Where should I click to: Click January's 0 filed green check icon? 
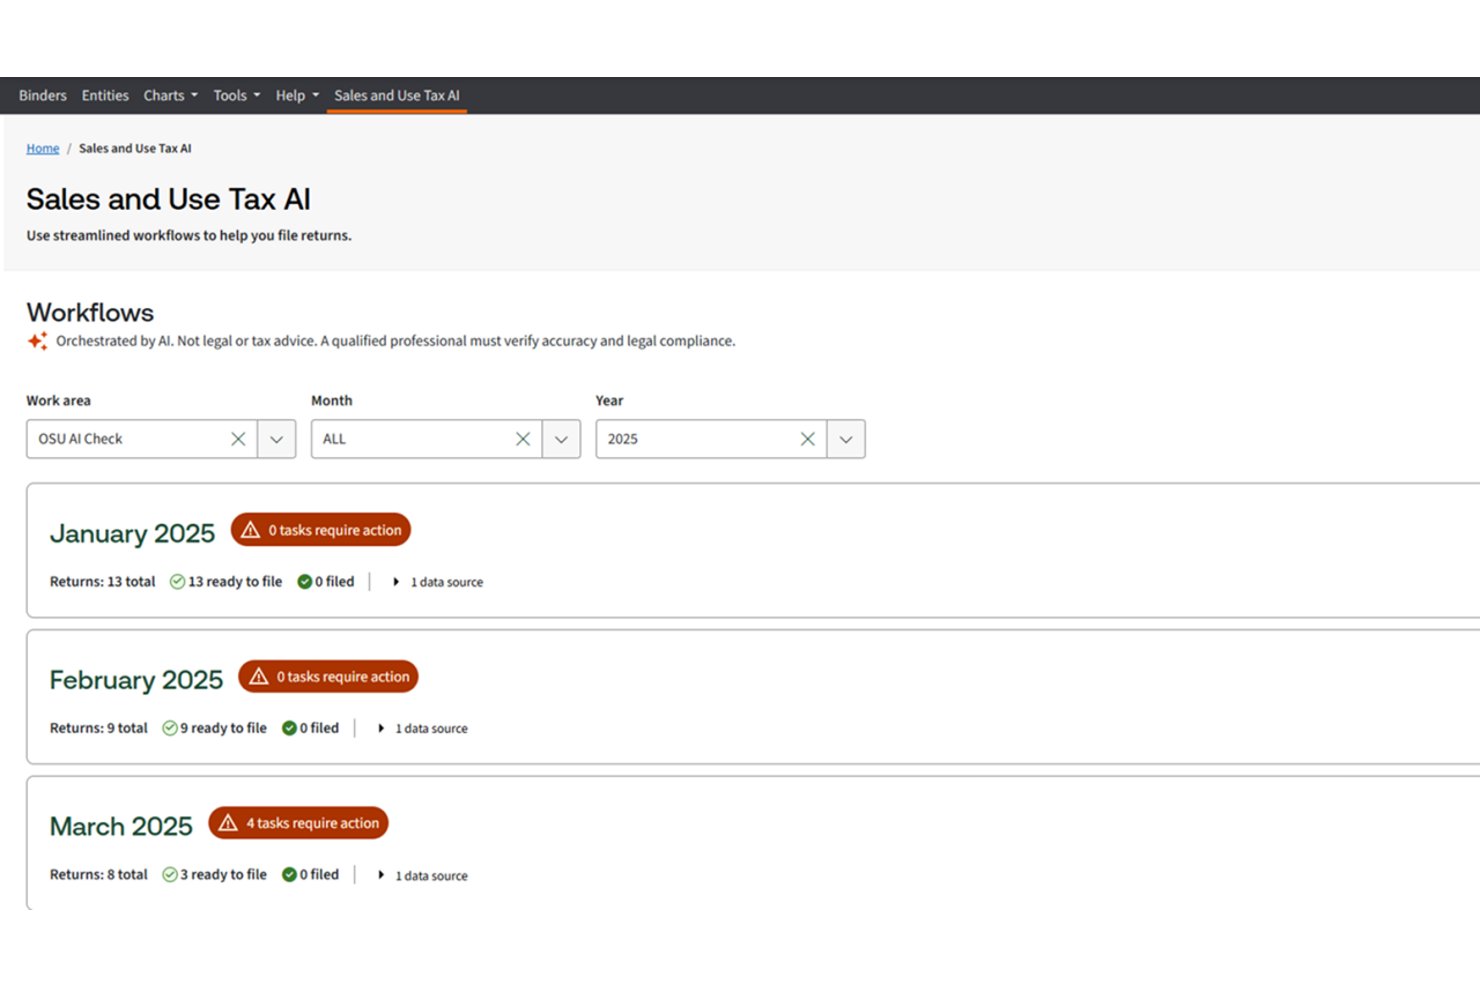[x=305, y=582]
